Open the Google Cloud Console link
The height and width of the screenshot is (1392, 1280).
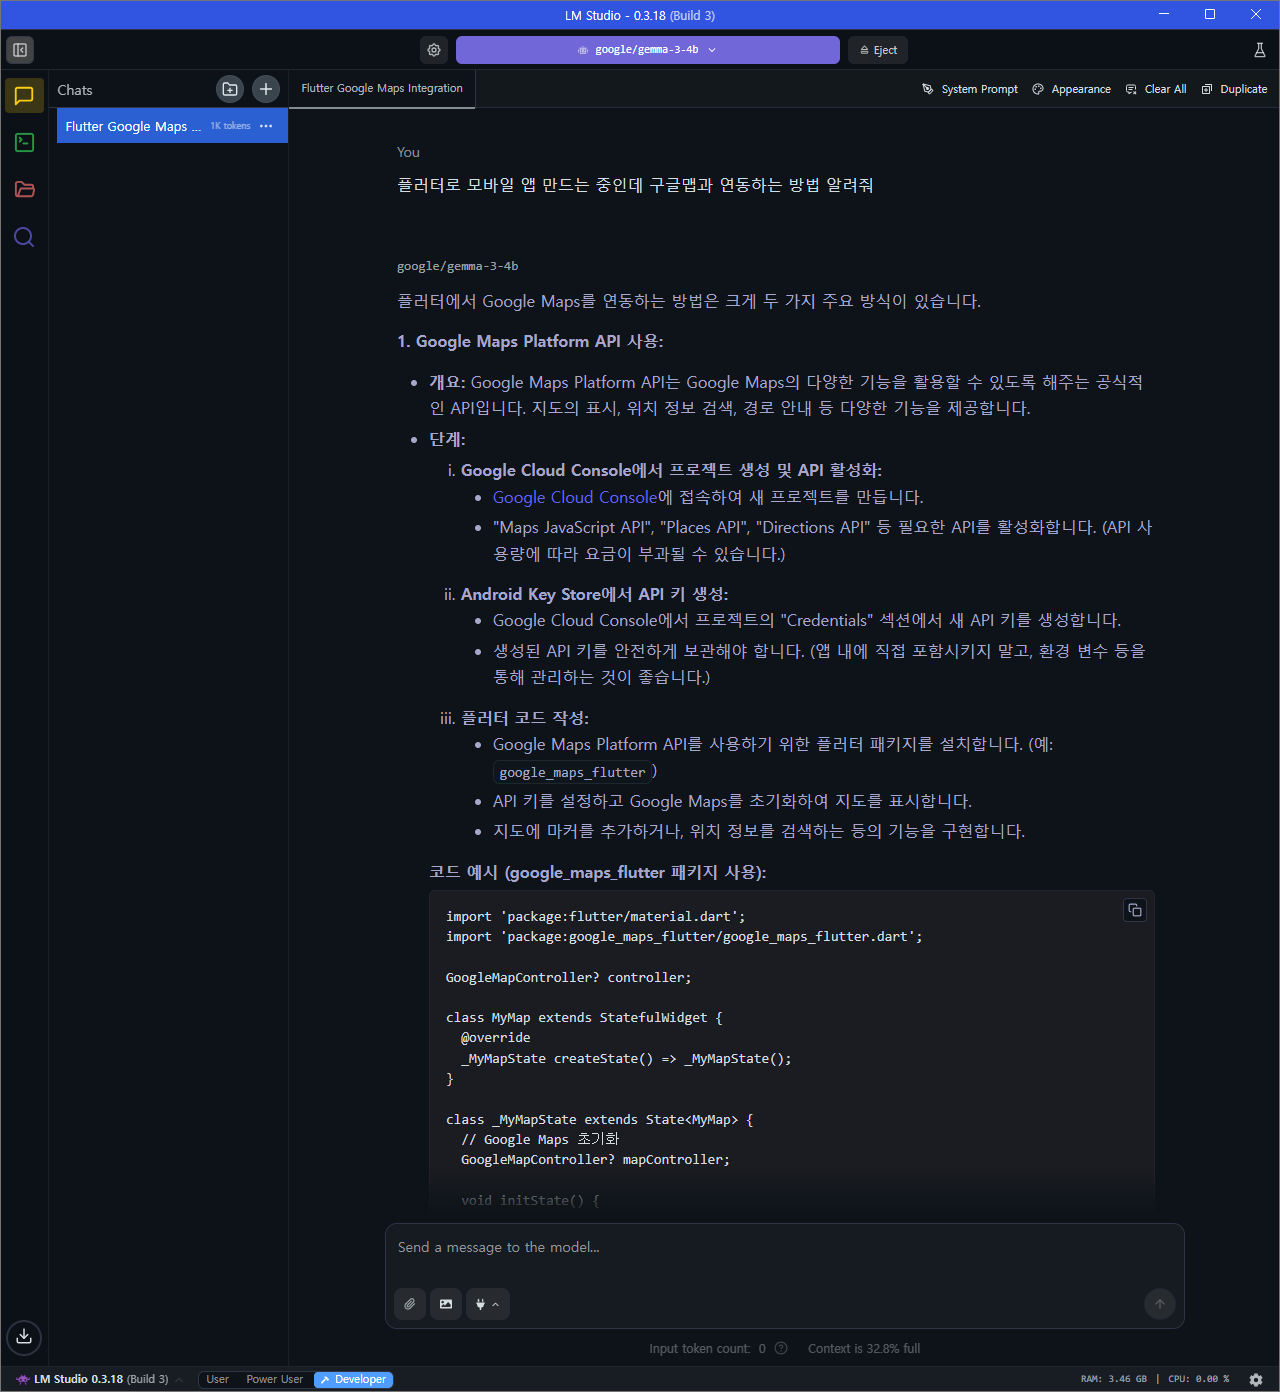[x=575, y=497]
